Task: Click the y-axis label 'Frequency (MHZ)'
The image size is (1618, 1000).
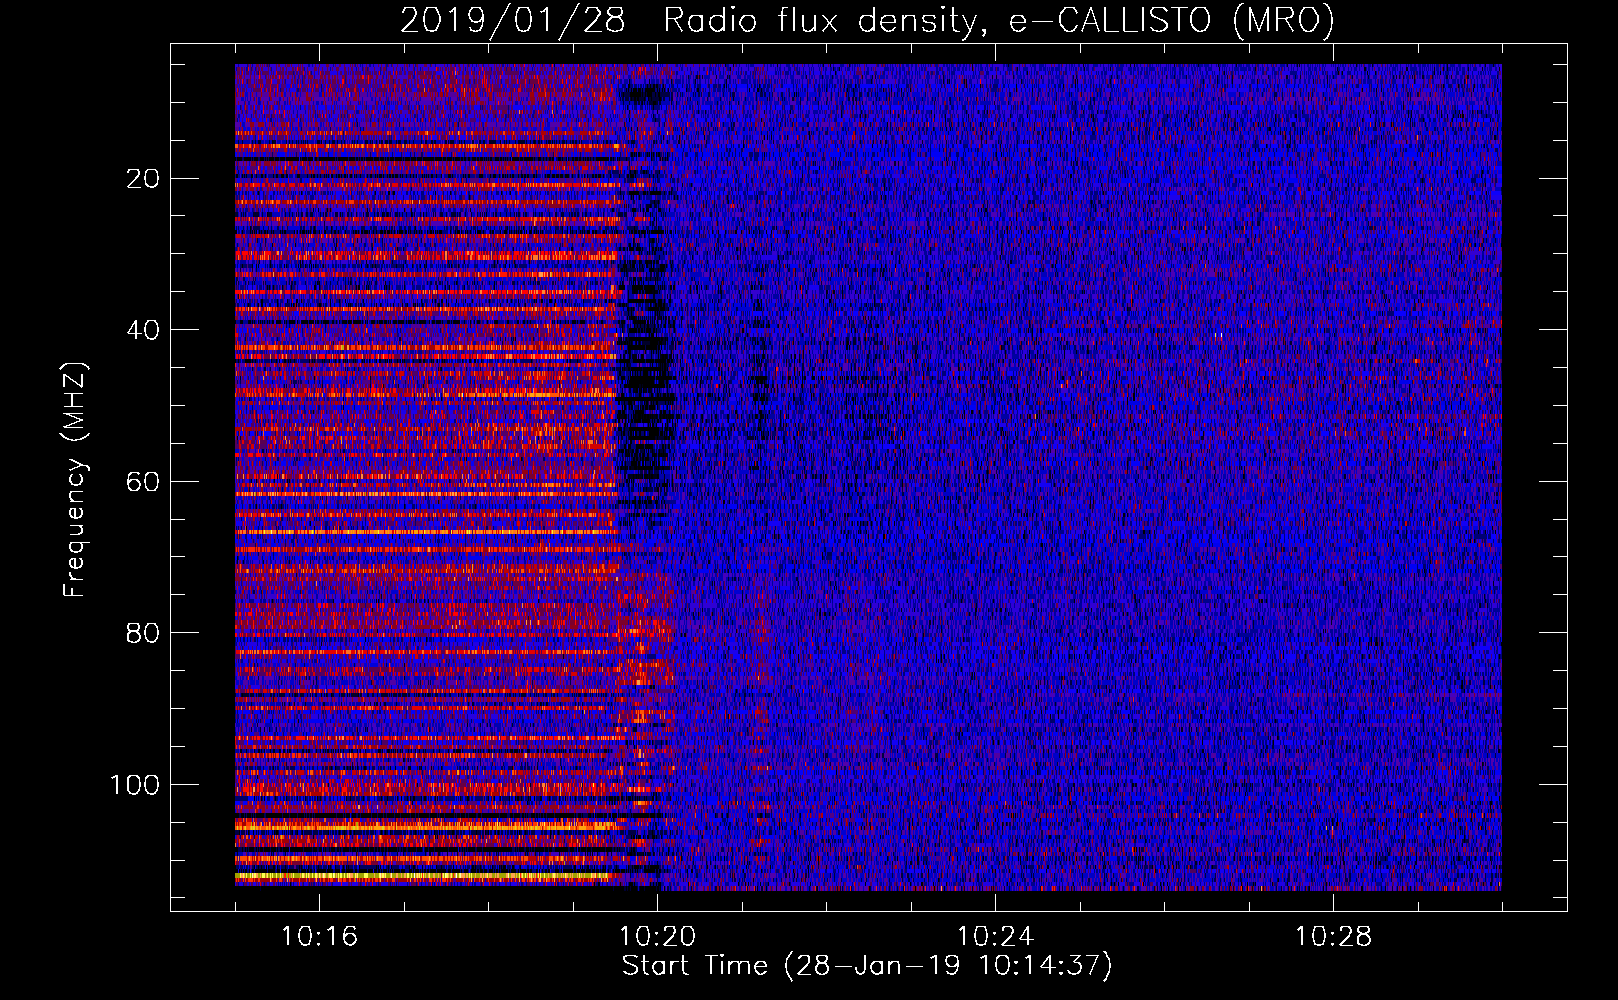Action: point(75,480)
